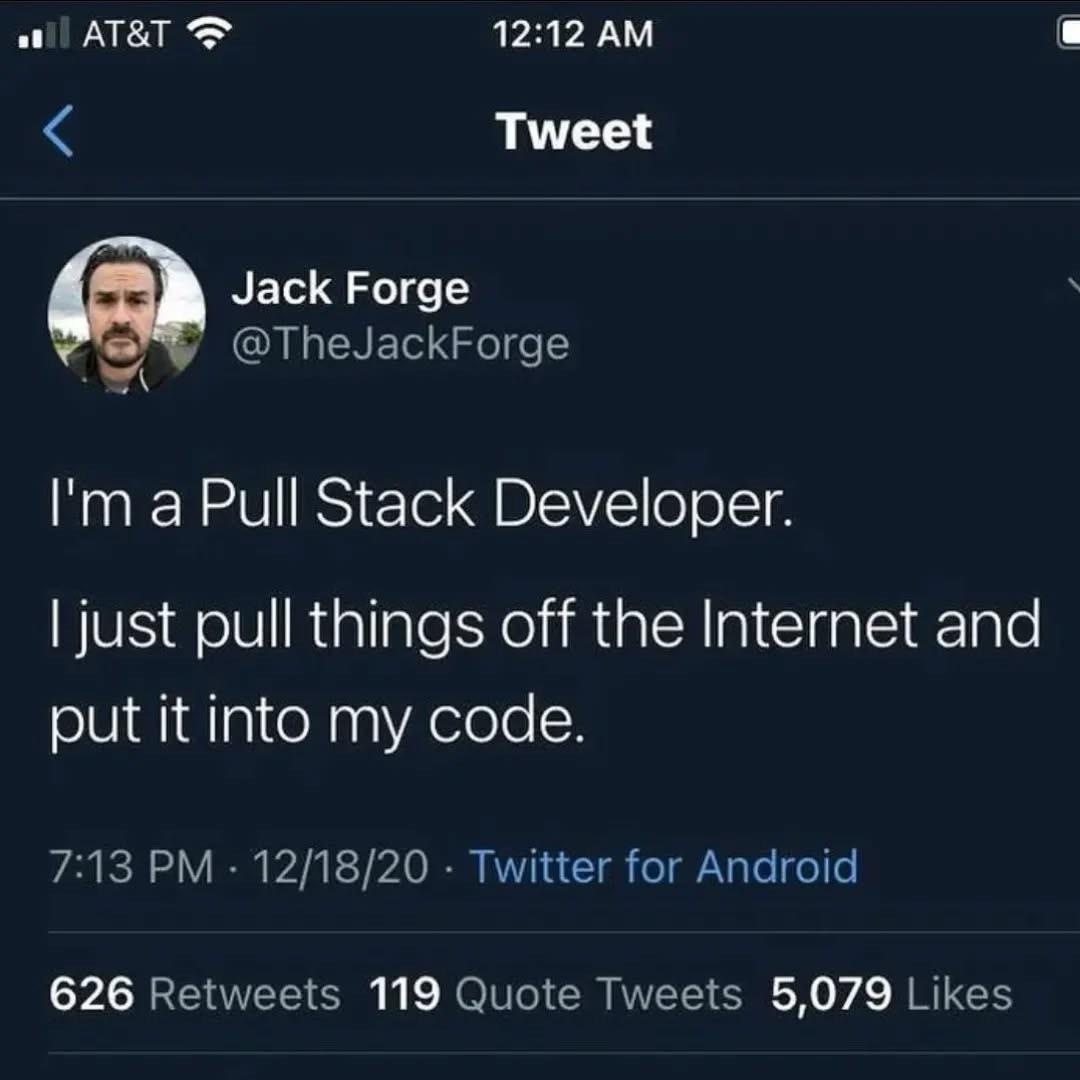This screenshot has width=1080, height=1080.
Task: Tap the "pull things off the Internet" line
Action: [x=545, y=625]
